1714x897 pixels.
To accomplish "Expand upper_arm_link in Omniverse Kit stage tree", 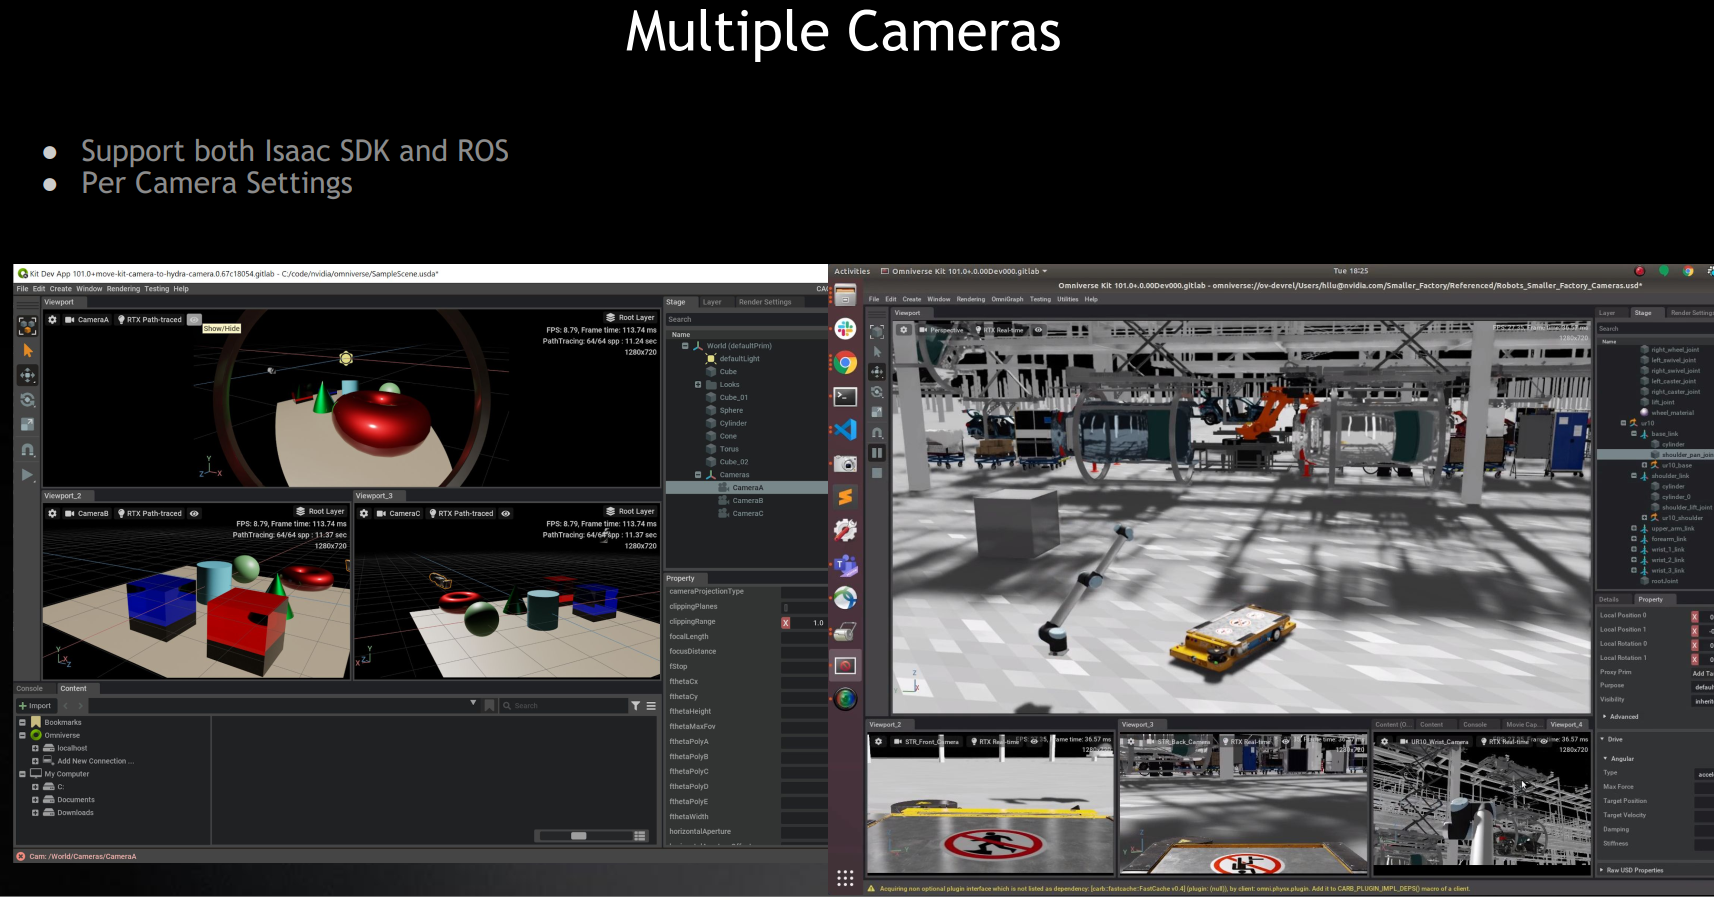I will pyautogui.click(x=1634, y=528).
